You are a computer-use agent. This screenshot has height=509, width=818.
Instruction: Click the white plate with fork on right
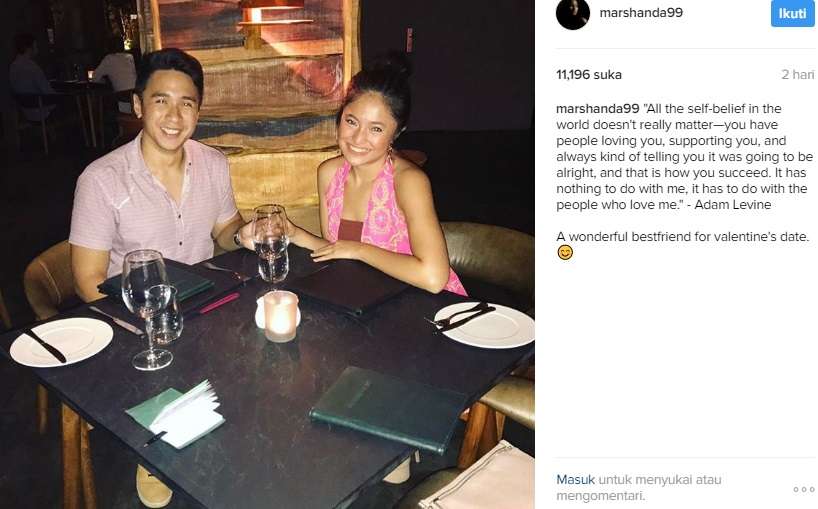483,325
